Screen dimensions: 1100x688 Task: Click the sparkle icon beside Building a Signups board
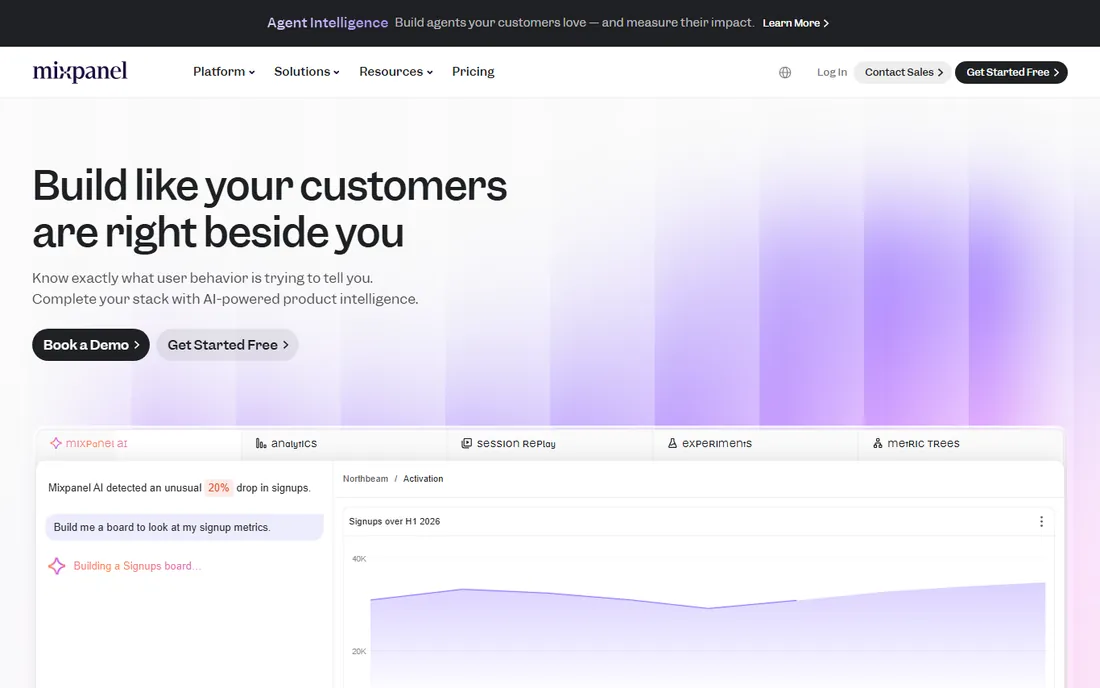click(57, 566)
